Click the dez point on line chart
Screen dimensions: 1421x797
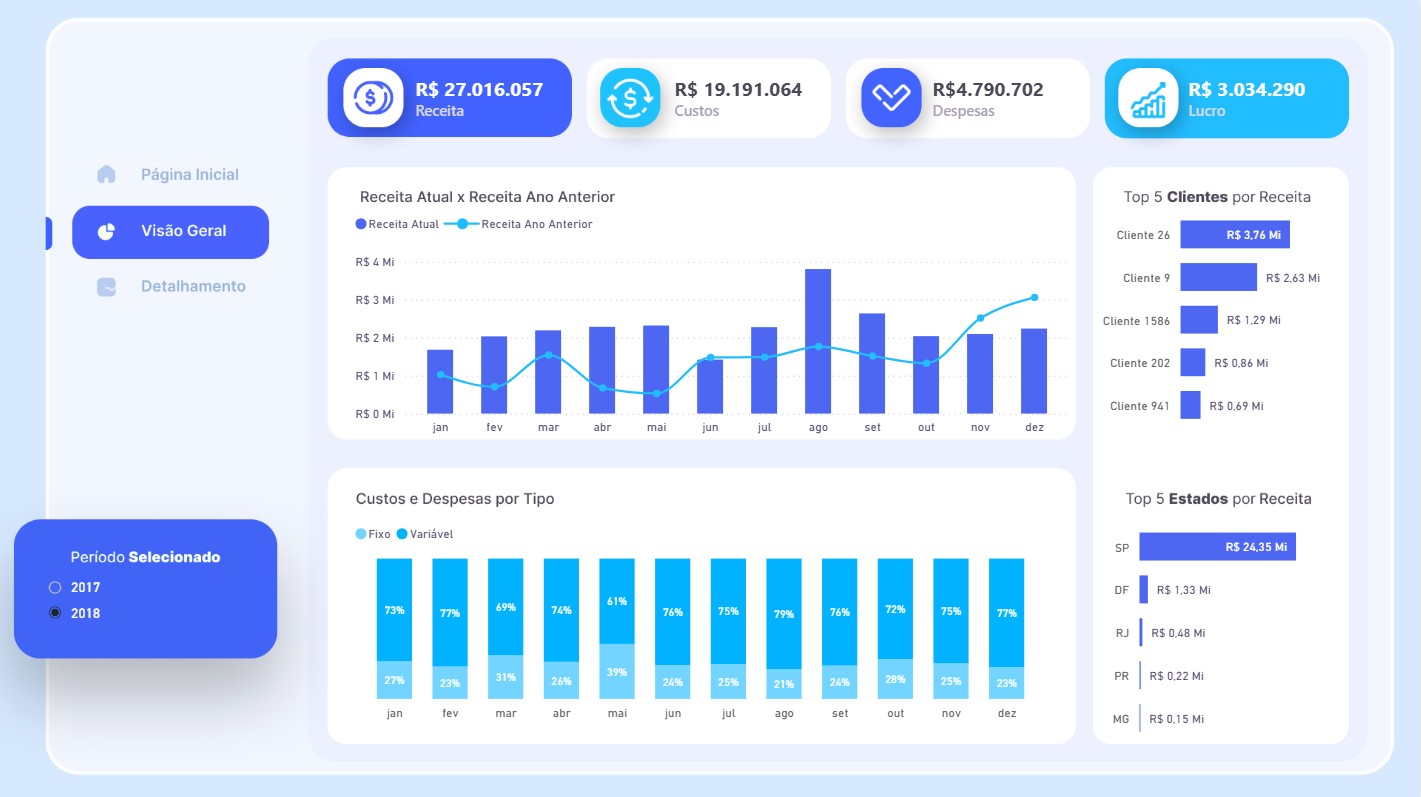point(1034,297)
